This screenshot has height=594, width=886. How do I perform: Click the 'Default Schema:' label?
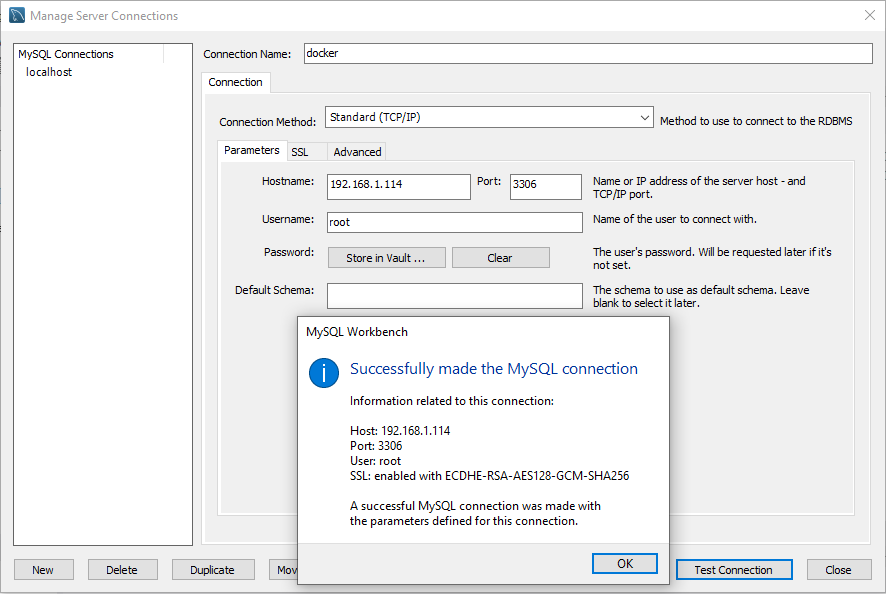(x=274, y=290)
